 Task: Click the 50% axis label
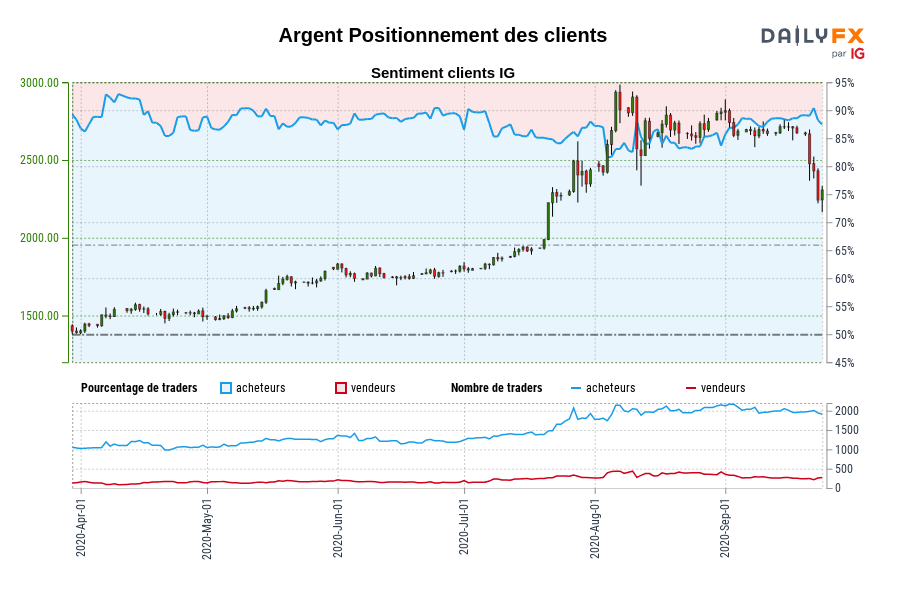point(844,335)
